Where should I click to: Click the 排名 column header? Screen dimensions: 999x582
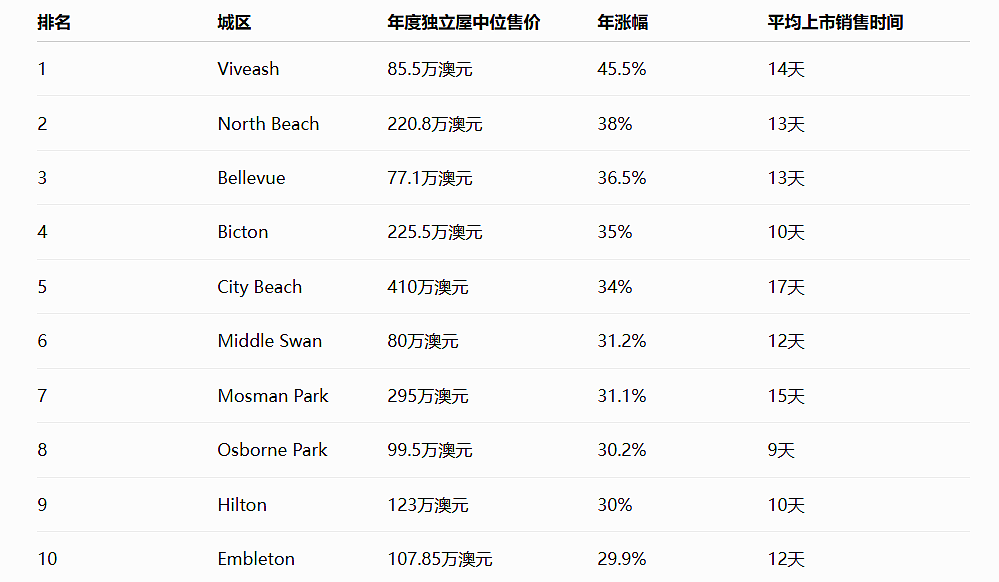54,22
